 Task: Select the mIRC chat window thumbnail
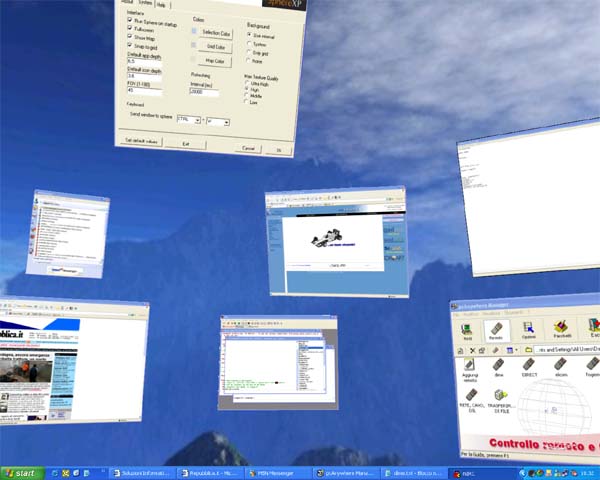278,363
